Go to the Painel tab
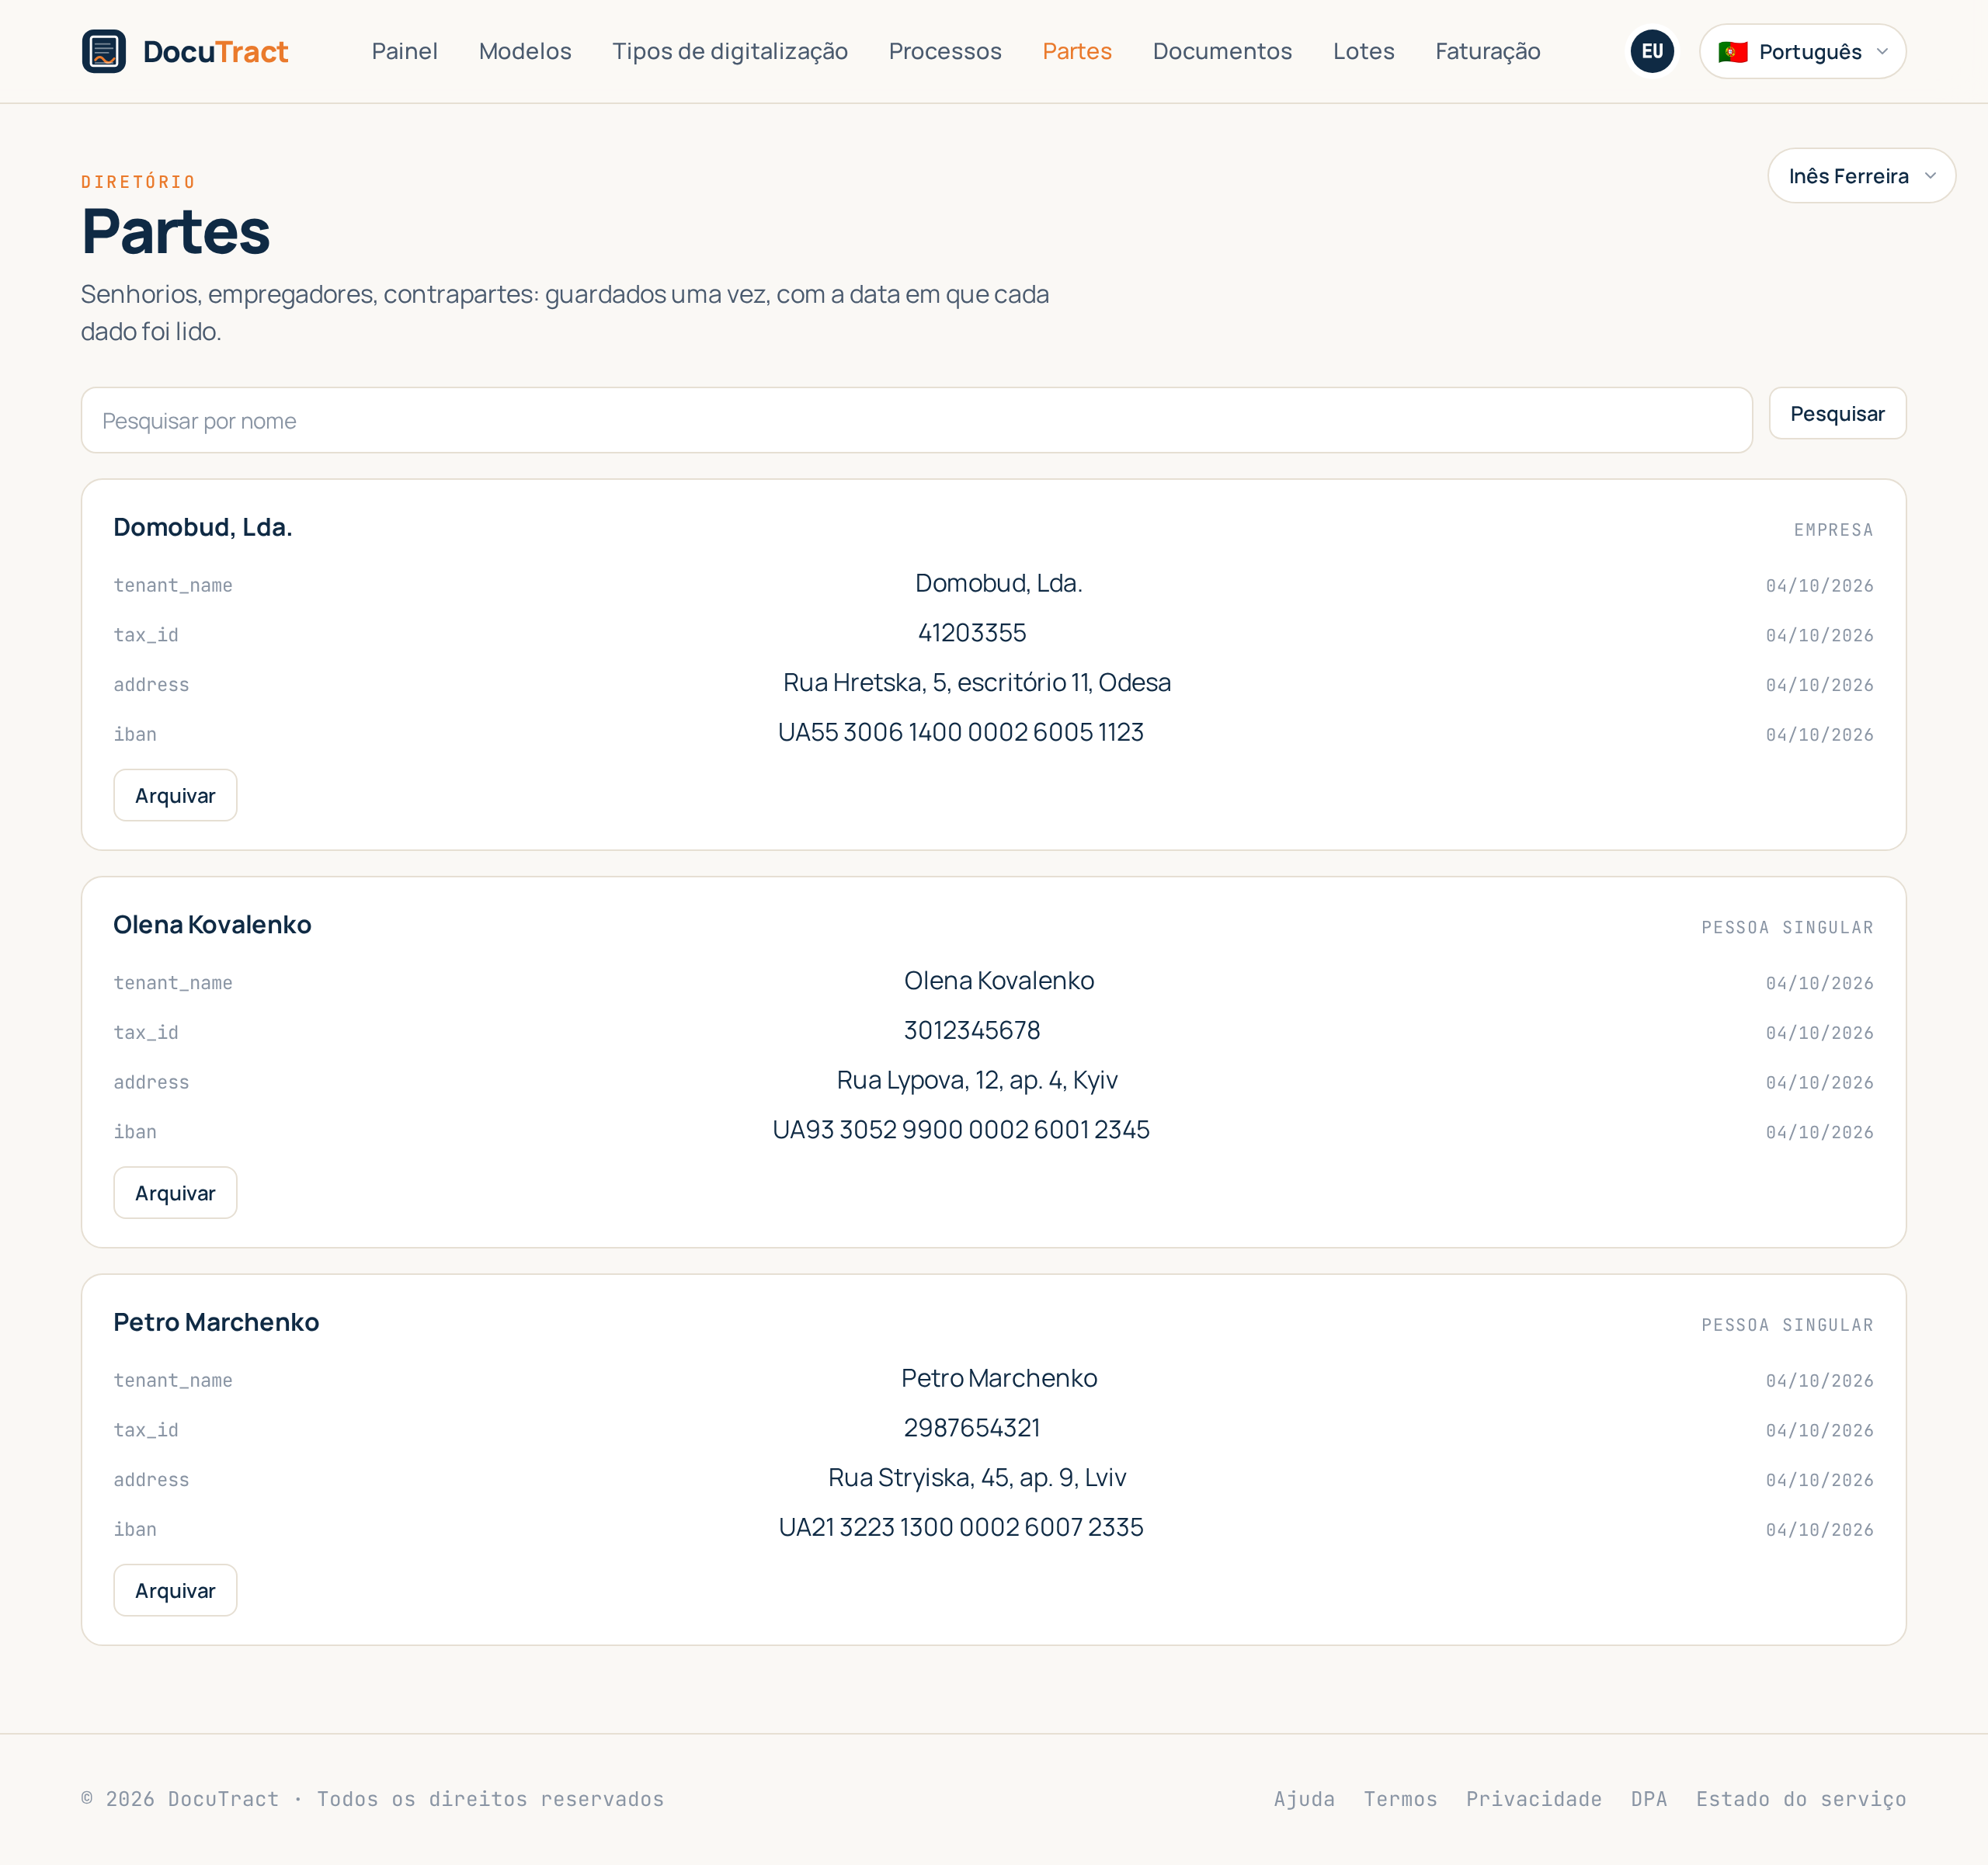1988x1865 pixels. point(405,51)
